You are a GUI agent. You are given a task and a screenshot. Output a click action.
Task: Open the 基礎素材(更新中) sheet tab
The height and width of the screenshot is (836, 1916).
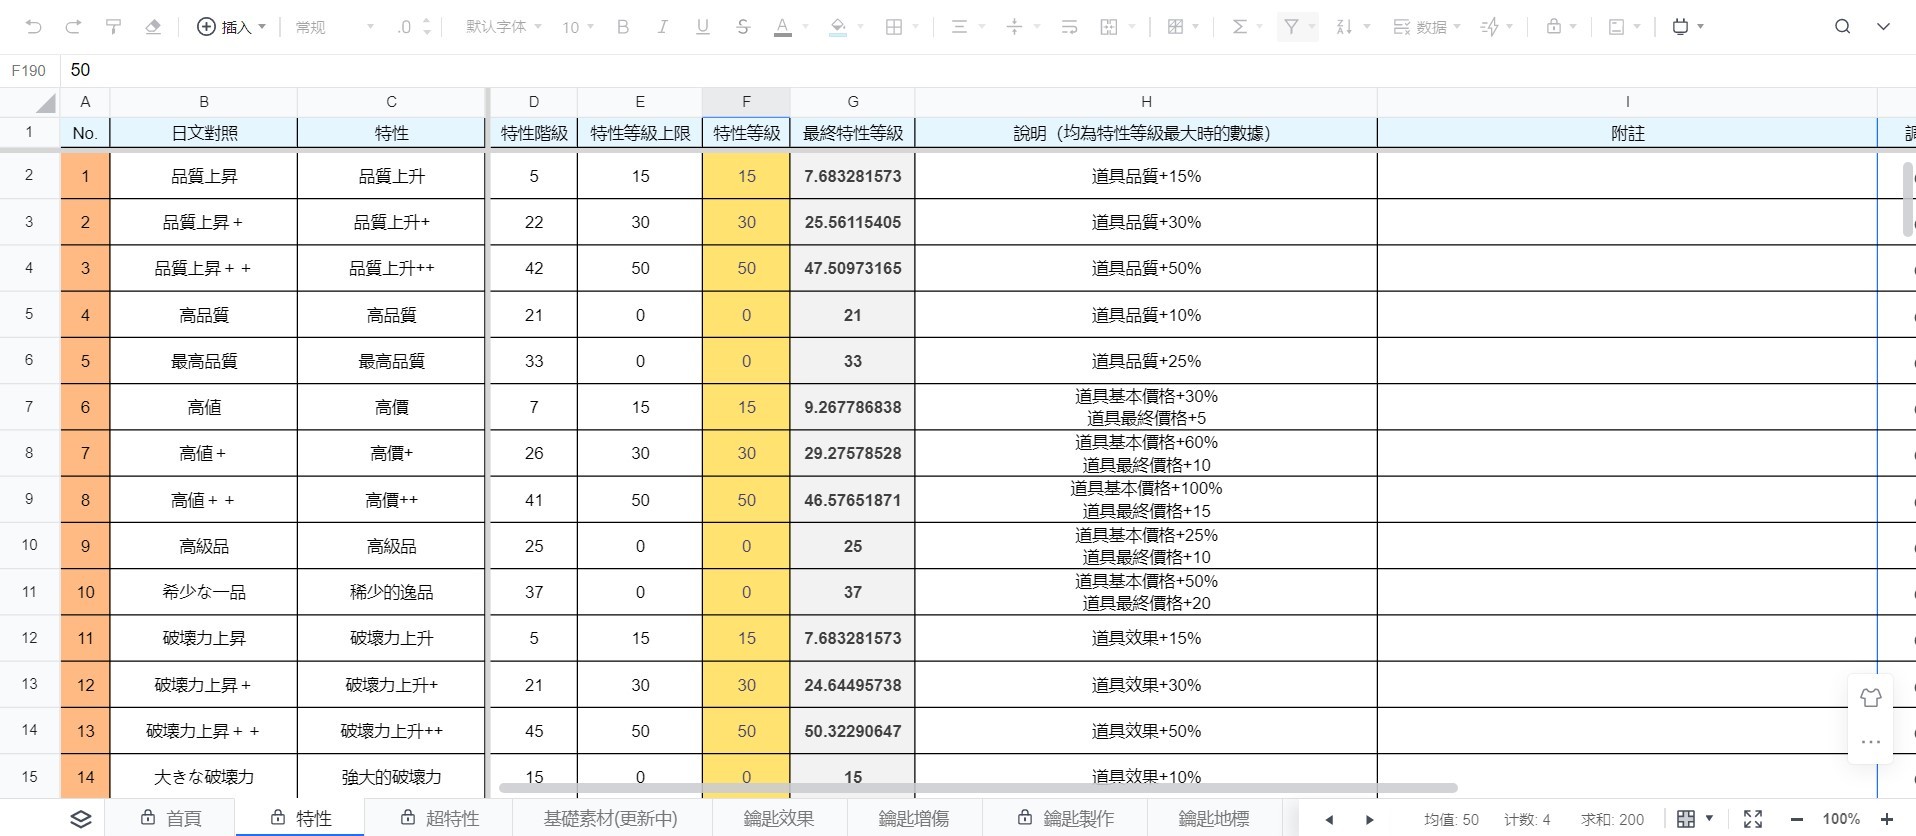[x=610, y=818]
